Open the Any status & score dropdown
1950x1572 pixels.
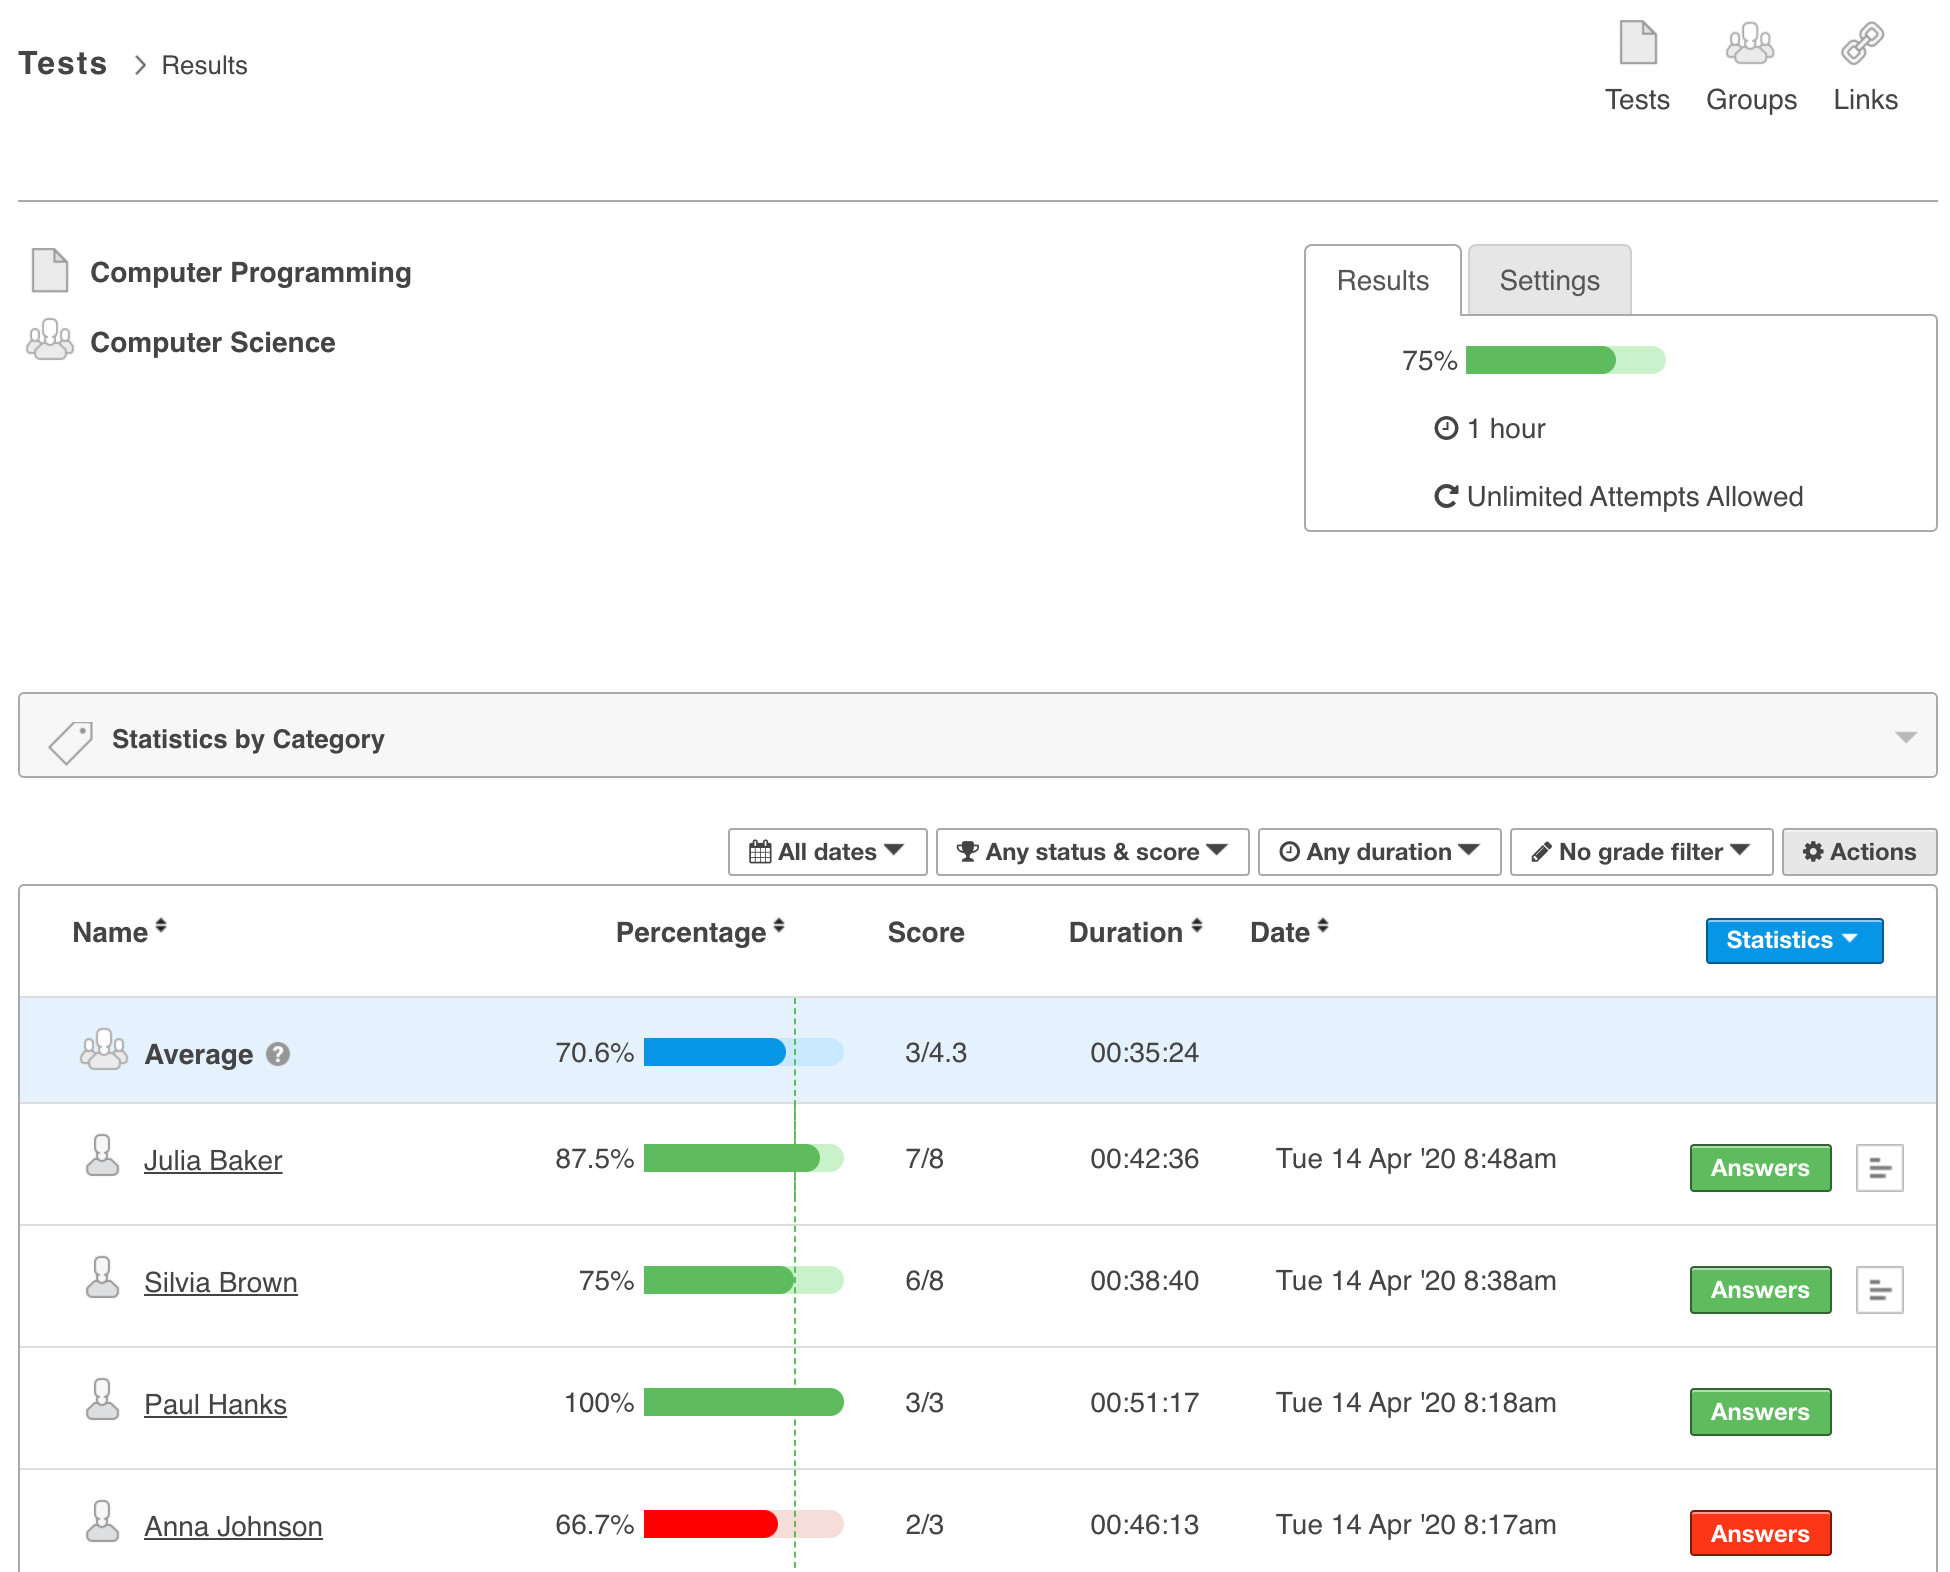point(1092,852)
